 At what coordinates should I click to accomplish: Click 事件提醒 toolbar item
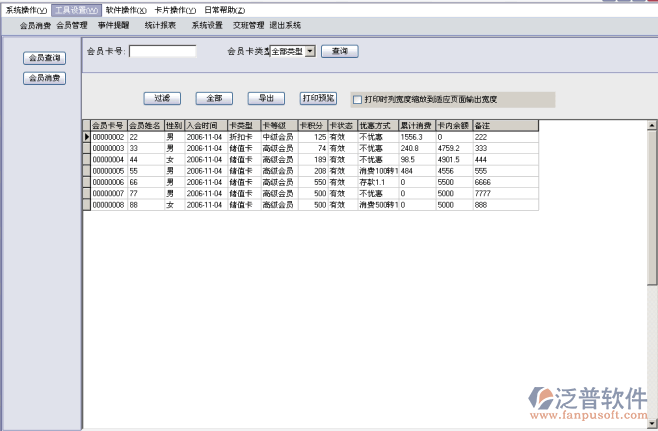(x=114, y=25)
